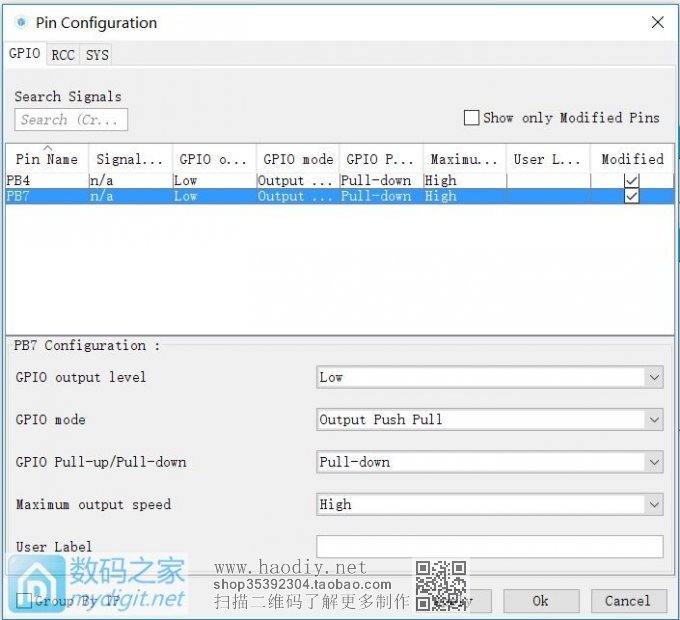
Task: Toggle the Modified checkbox for PB4
Action: (x=631, y=181)
